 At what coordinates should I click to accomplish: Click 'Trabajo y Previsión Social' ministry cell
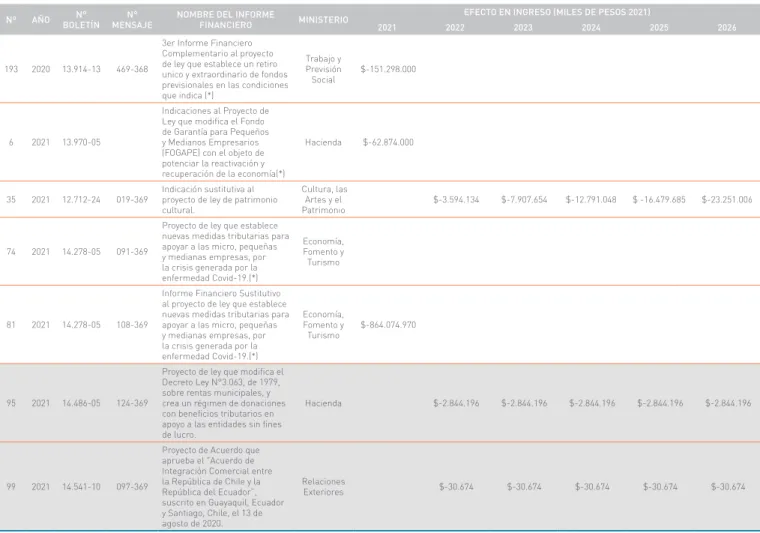[323, 69]
